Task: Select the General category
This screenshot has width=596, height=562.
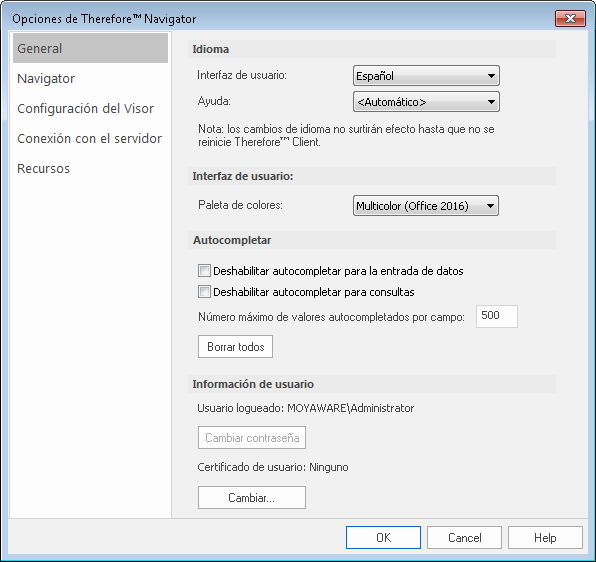Action: coord(90,48)
